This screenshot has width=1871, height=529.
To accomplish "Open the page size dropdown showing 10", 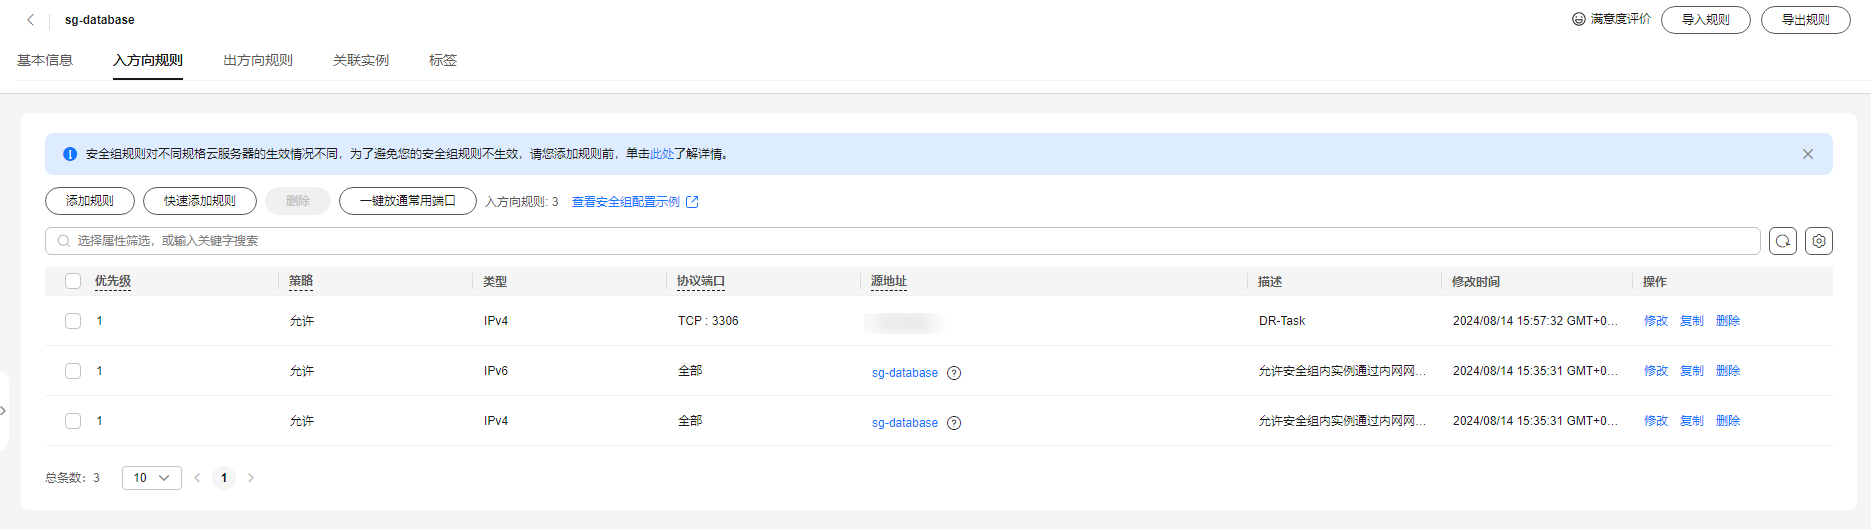I will 152,478.
